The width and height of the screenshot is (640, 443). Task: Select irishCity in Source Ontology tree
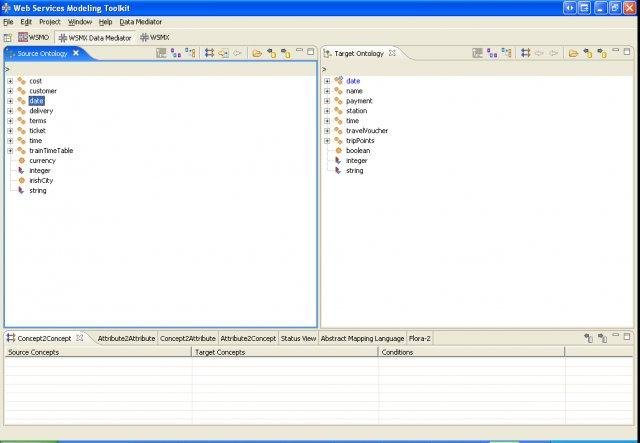point(41,180)
